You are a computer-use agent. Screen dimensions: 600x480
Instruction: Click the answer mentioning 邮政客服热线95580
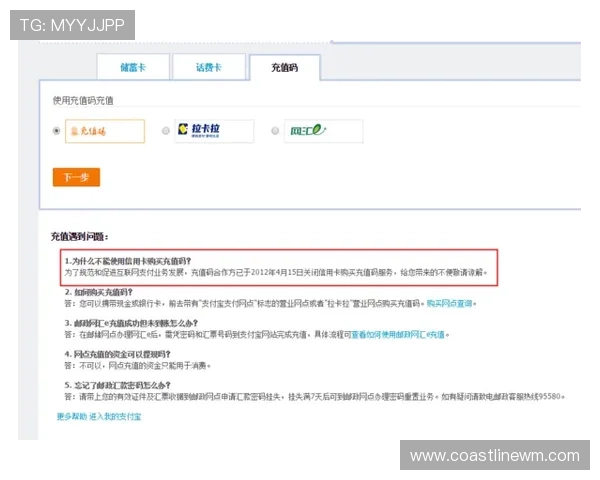314,397
